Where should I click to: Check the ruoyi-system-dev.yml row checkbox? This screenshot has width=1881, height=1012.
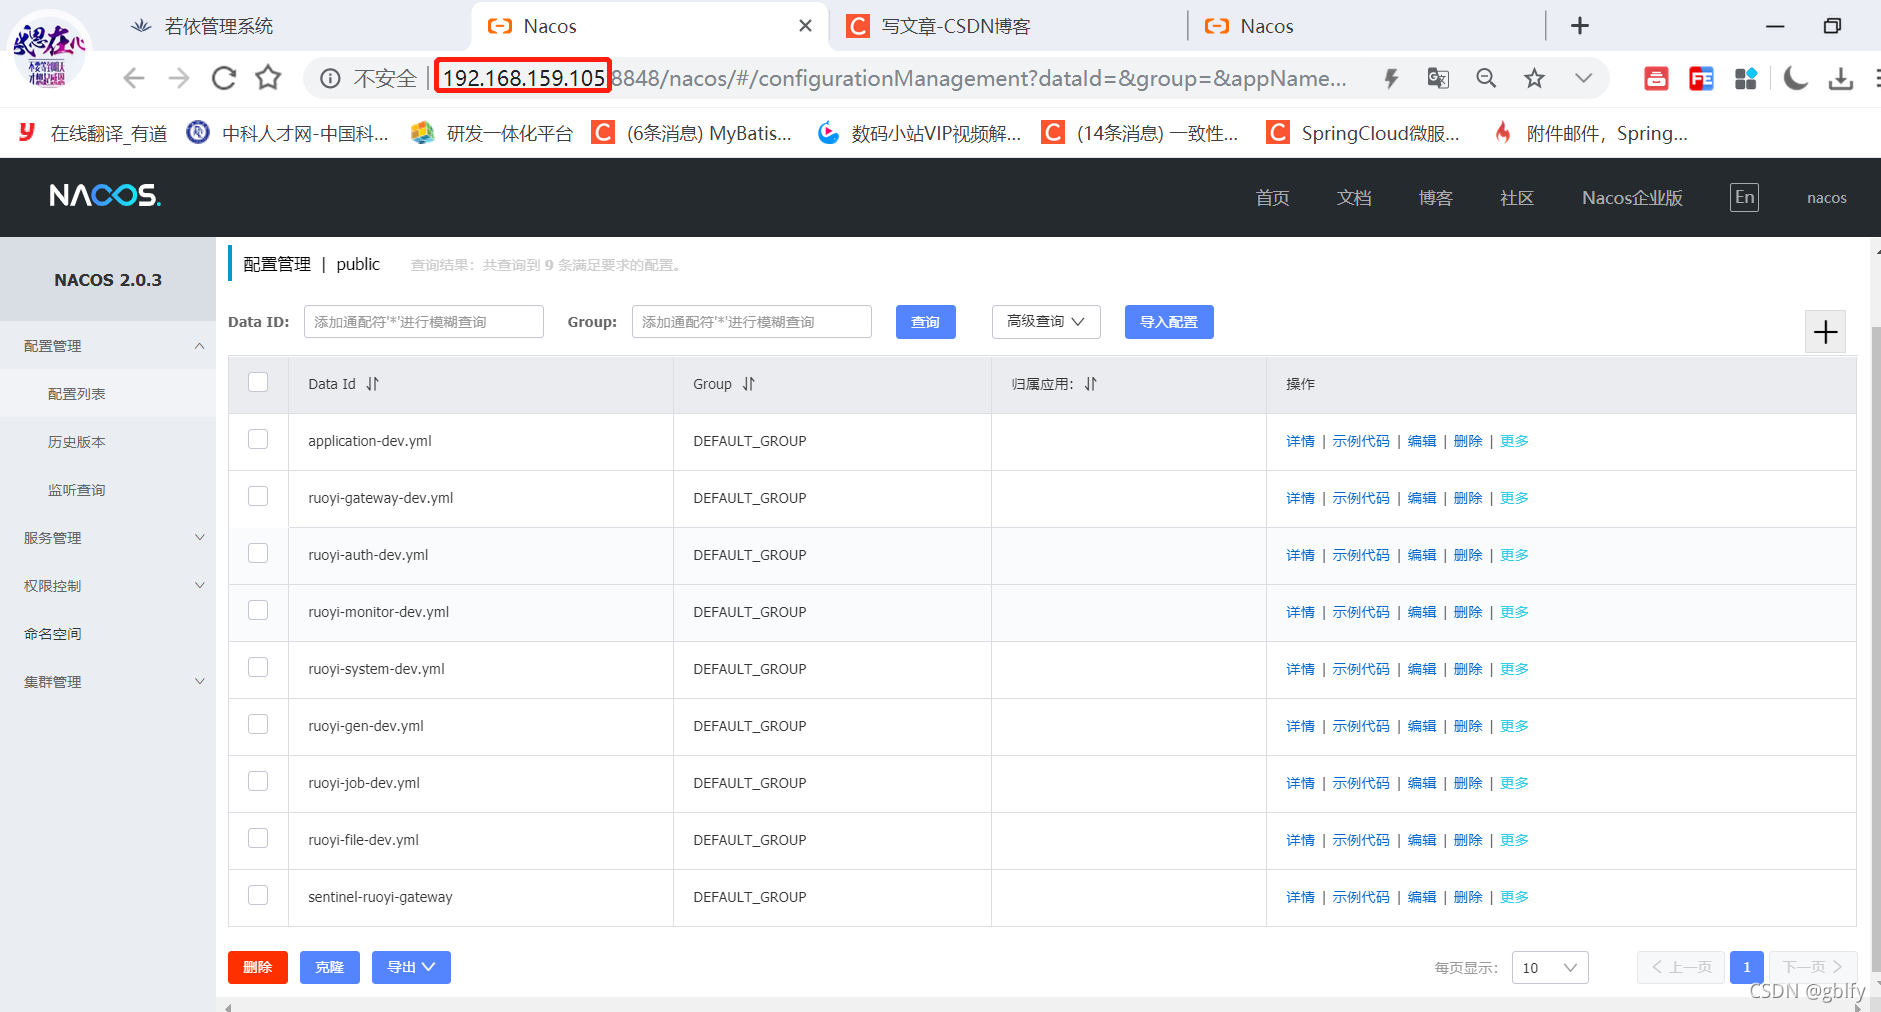[258, 667]
